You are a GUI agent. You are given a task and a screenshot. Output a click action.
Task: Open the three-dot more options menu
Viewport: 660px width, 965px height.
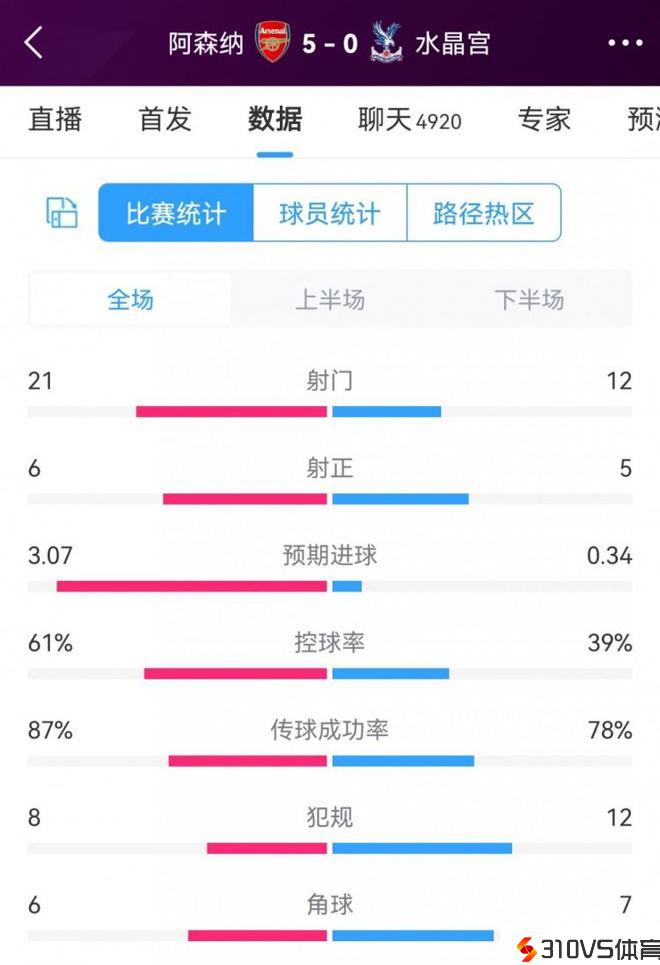click(x=625, y=43)
